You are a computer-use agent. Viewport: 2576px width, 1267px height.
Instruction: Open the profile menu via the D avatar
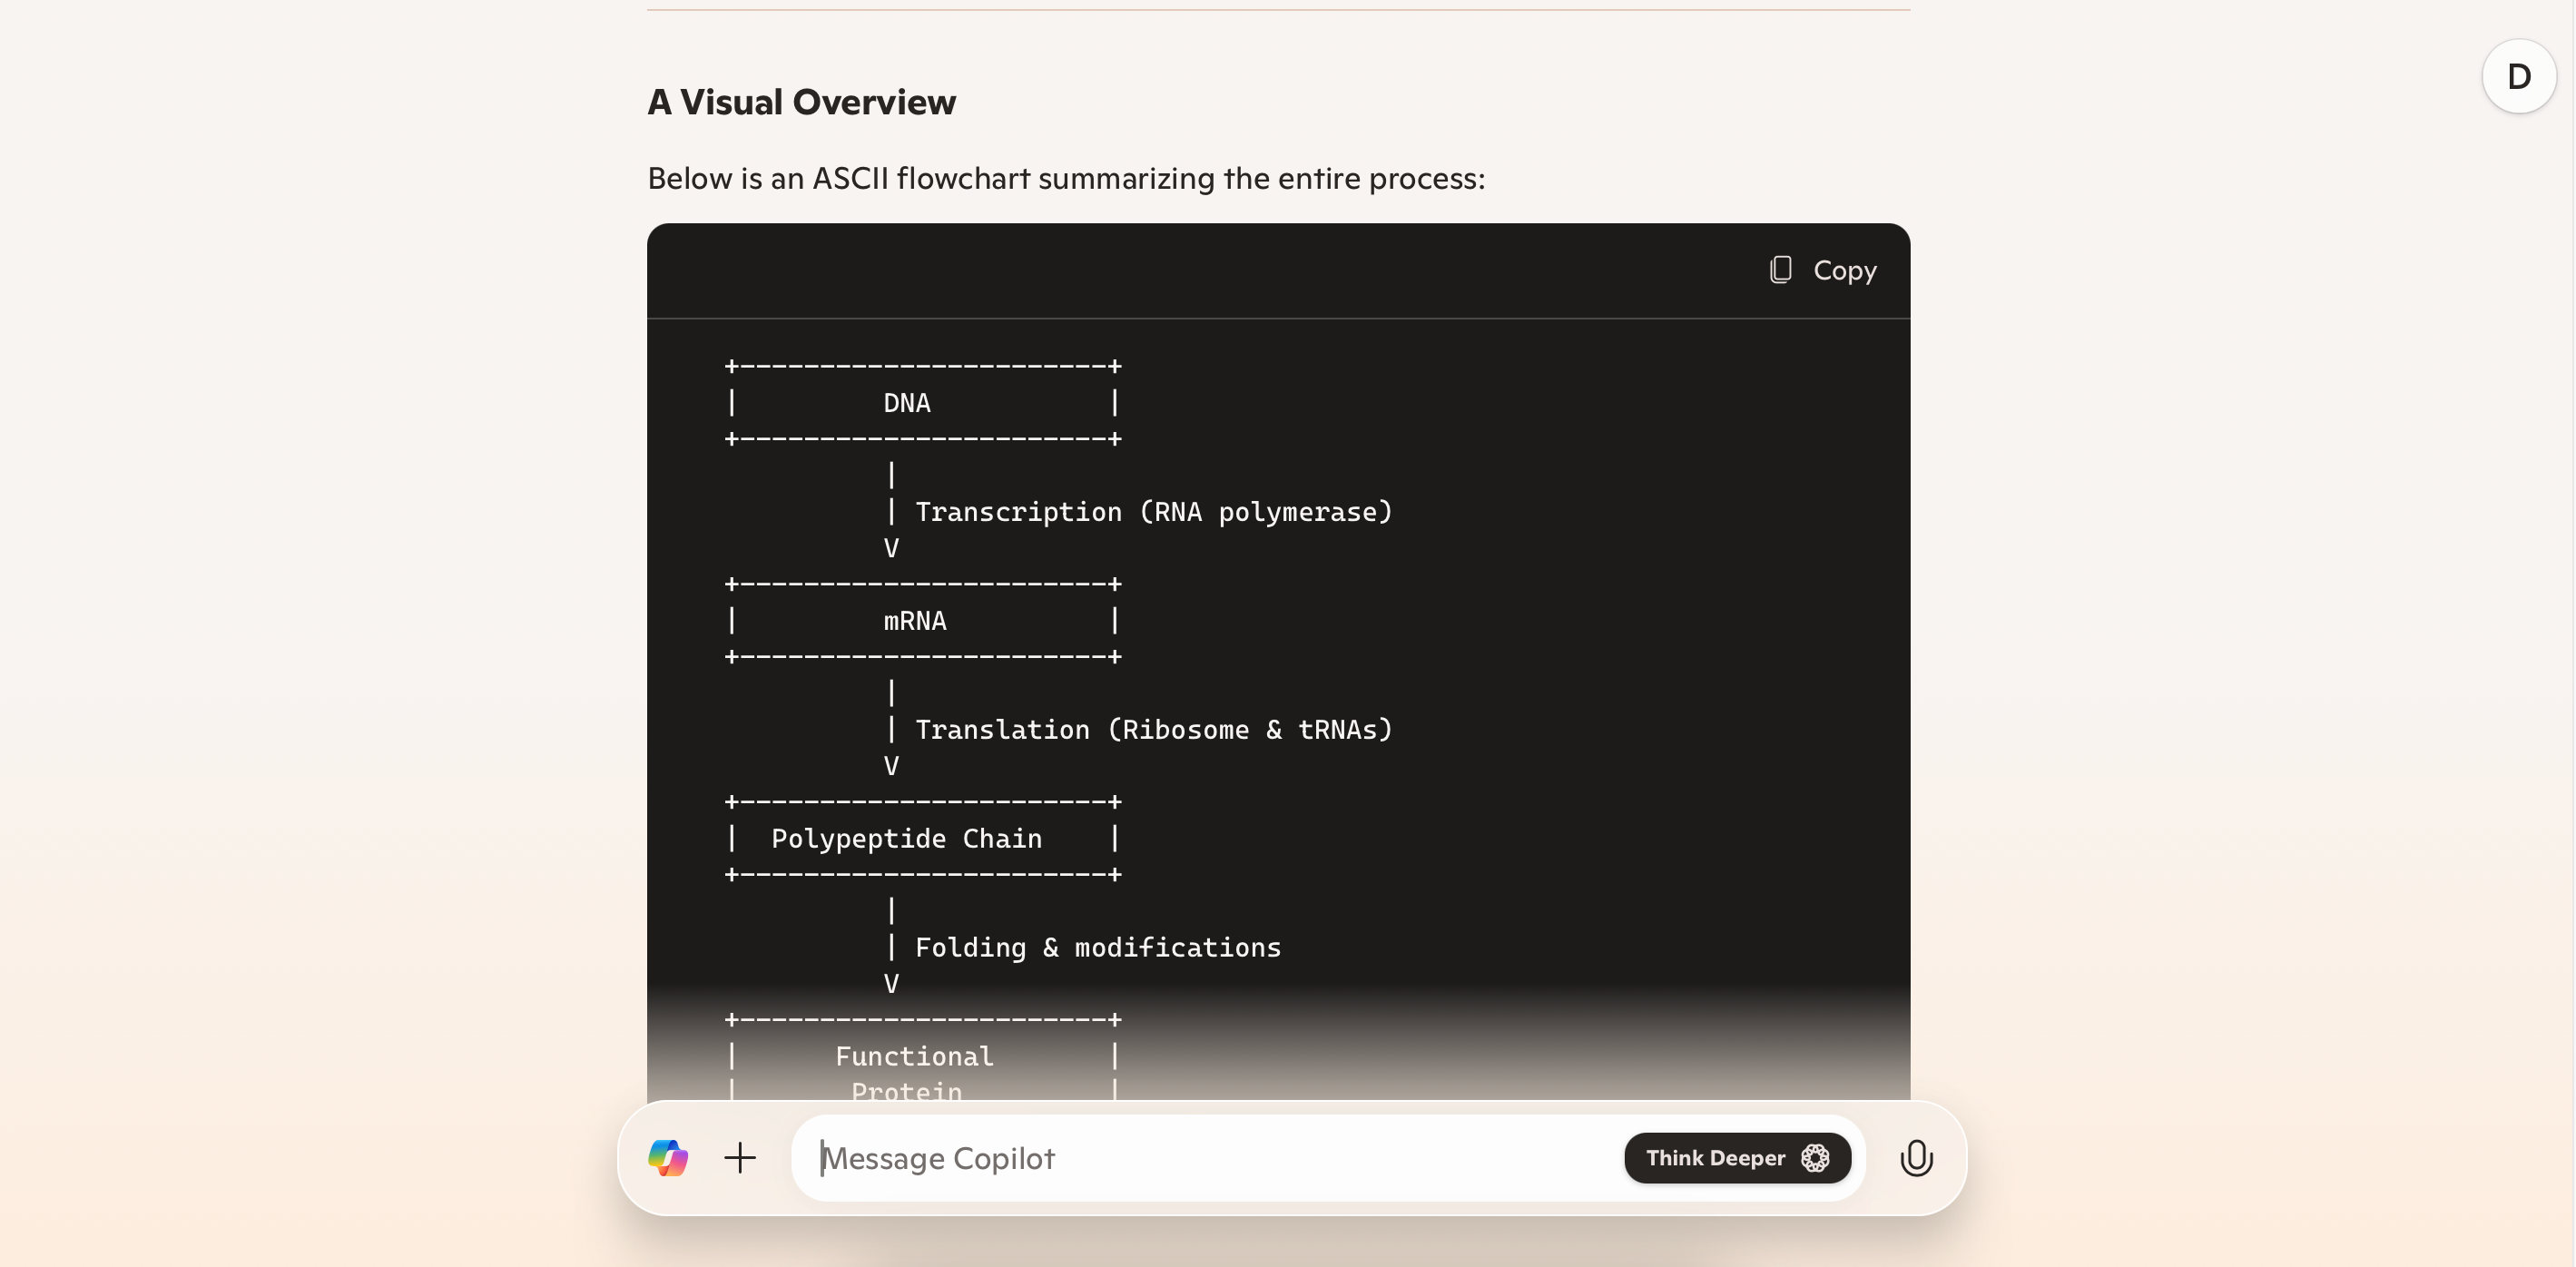tap(2519, 76)
